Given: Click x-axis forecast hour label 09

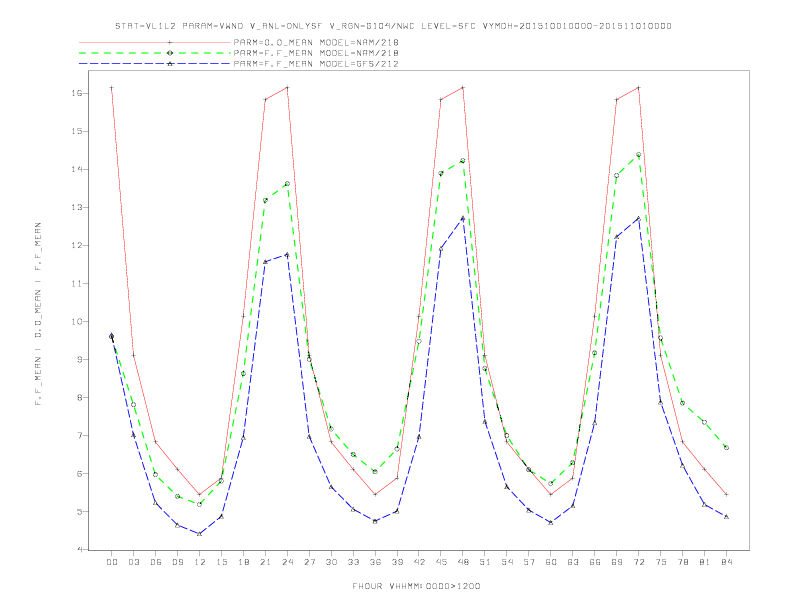Looking at the screenshot, I should coord(177,562).
